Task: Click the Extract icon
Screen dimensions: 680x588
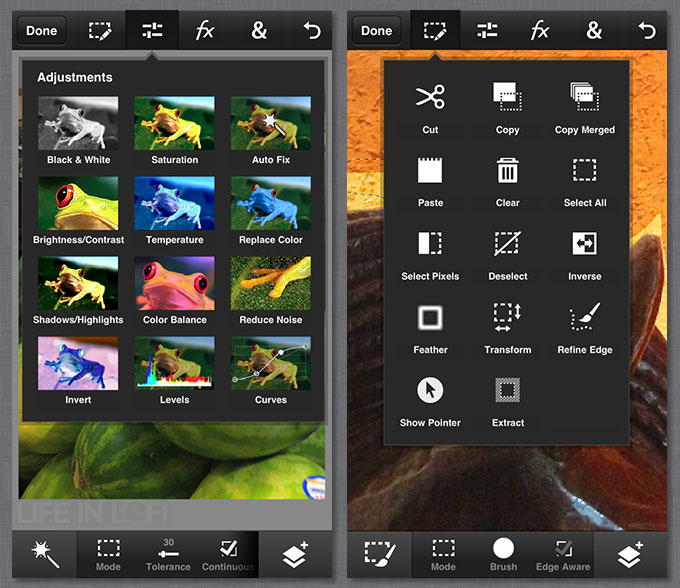Action: tap(507, 390)
